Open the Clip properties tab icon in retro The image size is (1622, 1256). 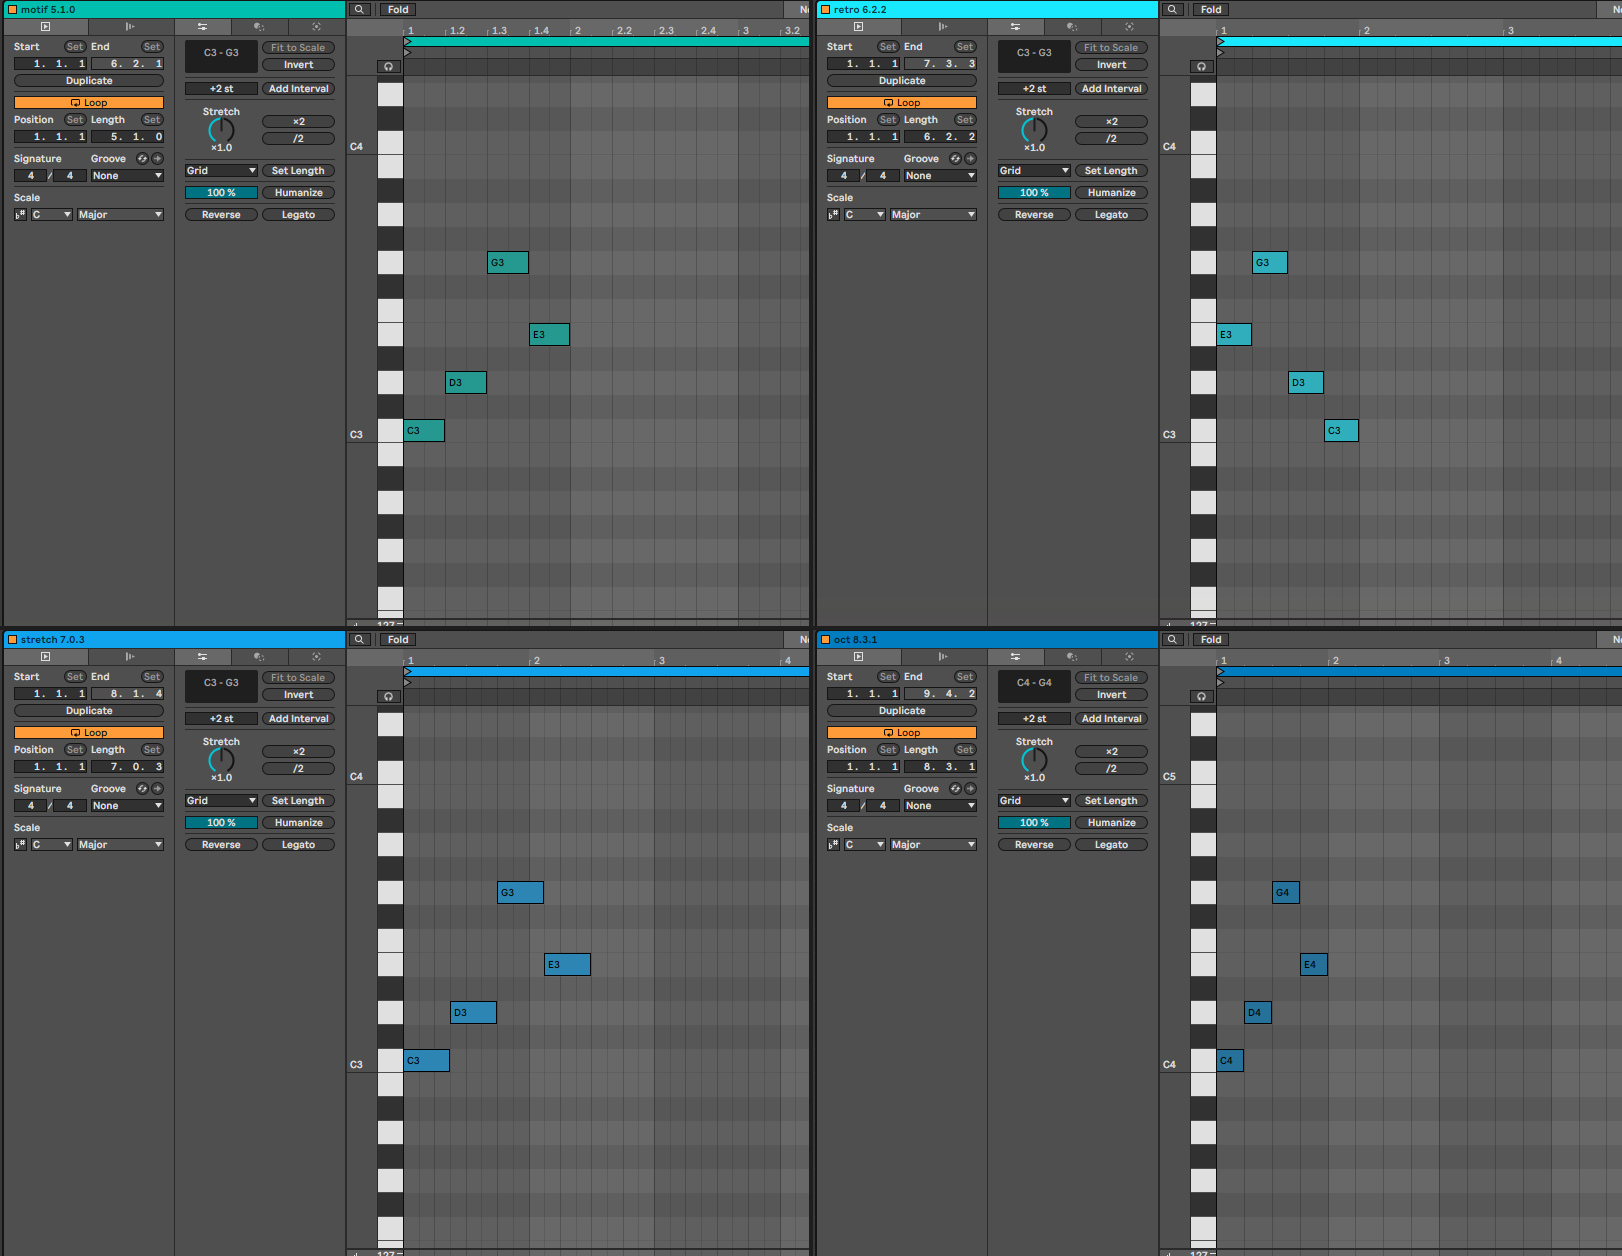pos(858,27)
